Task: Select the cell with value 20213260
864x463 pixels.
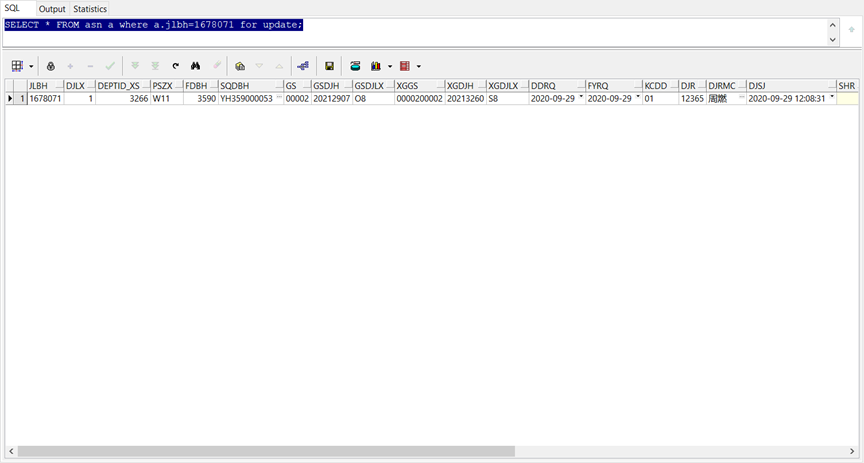Action: click(466, 99)
